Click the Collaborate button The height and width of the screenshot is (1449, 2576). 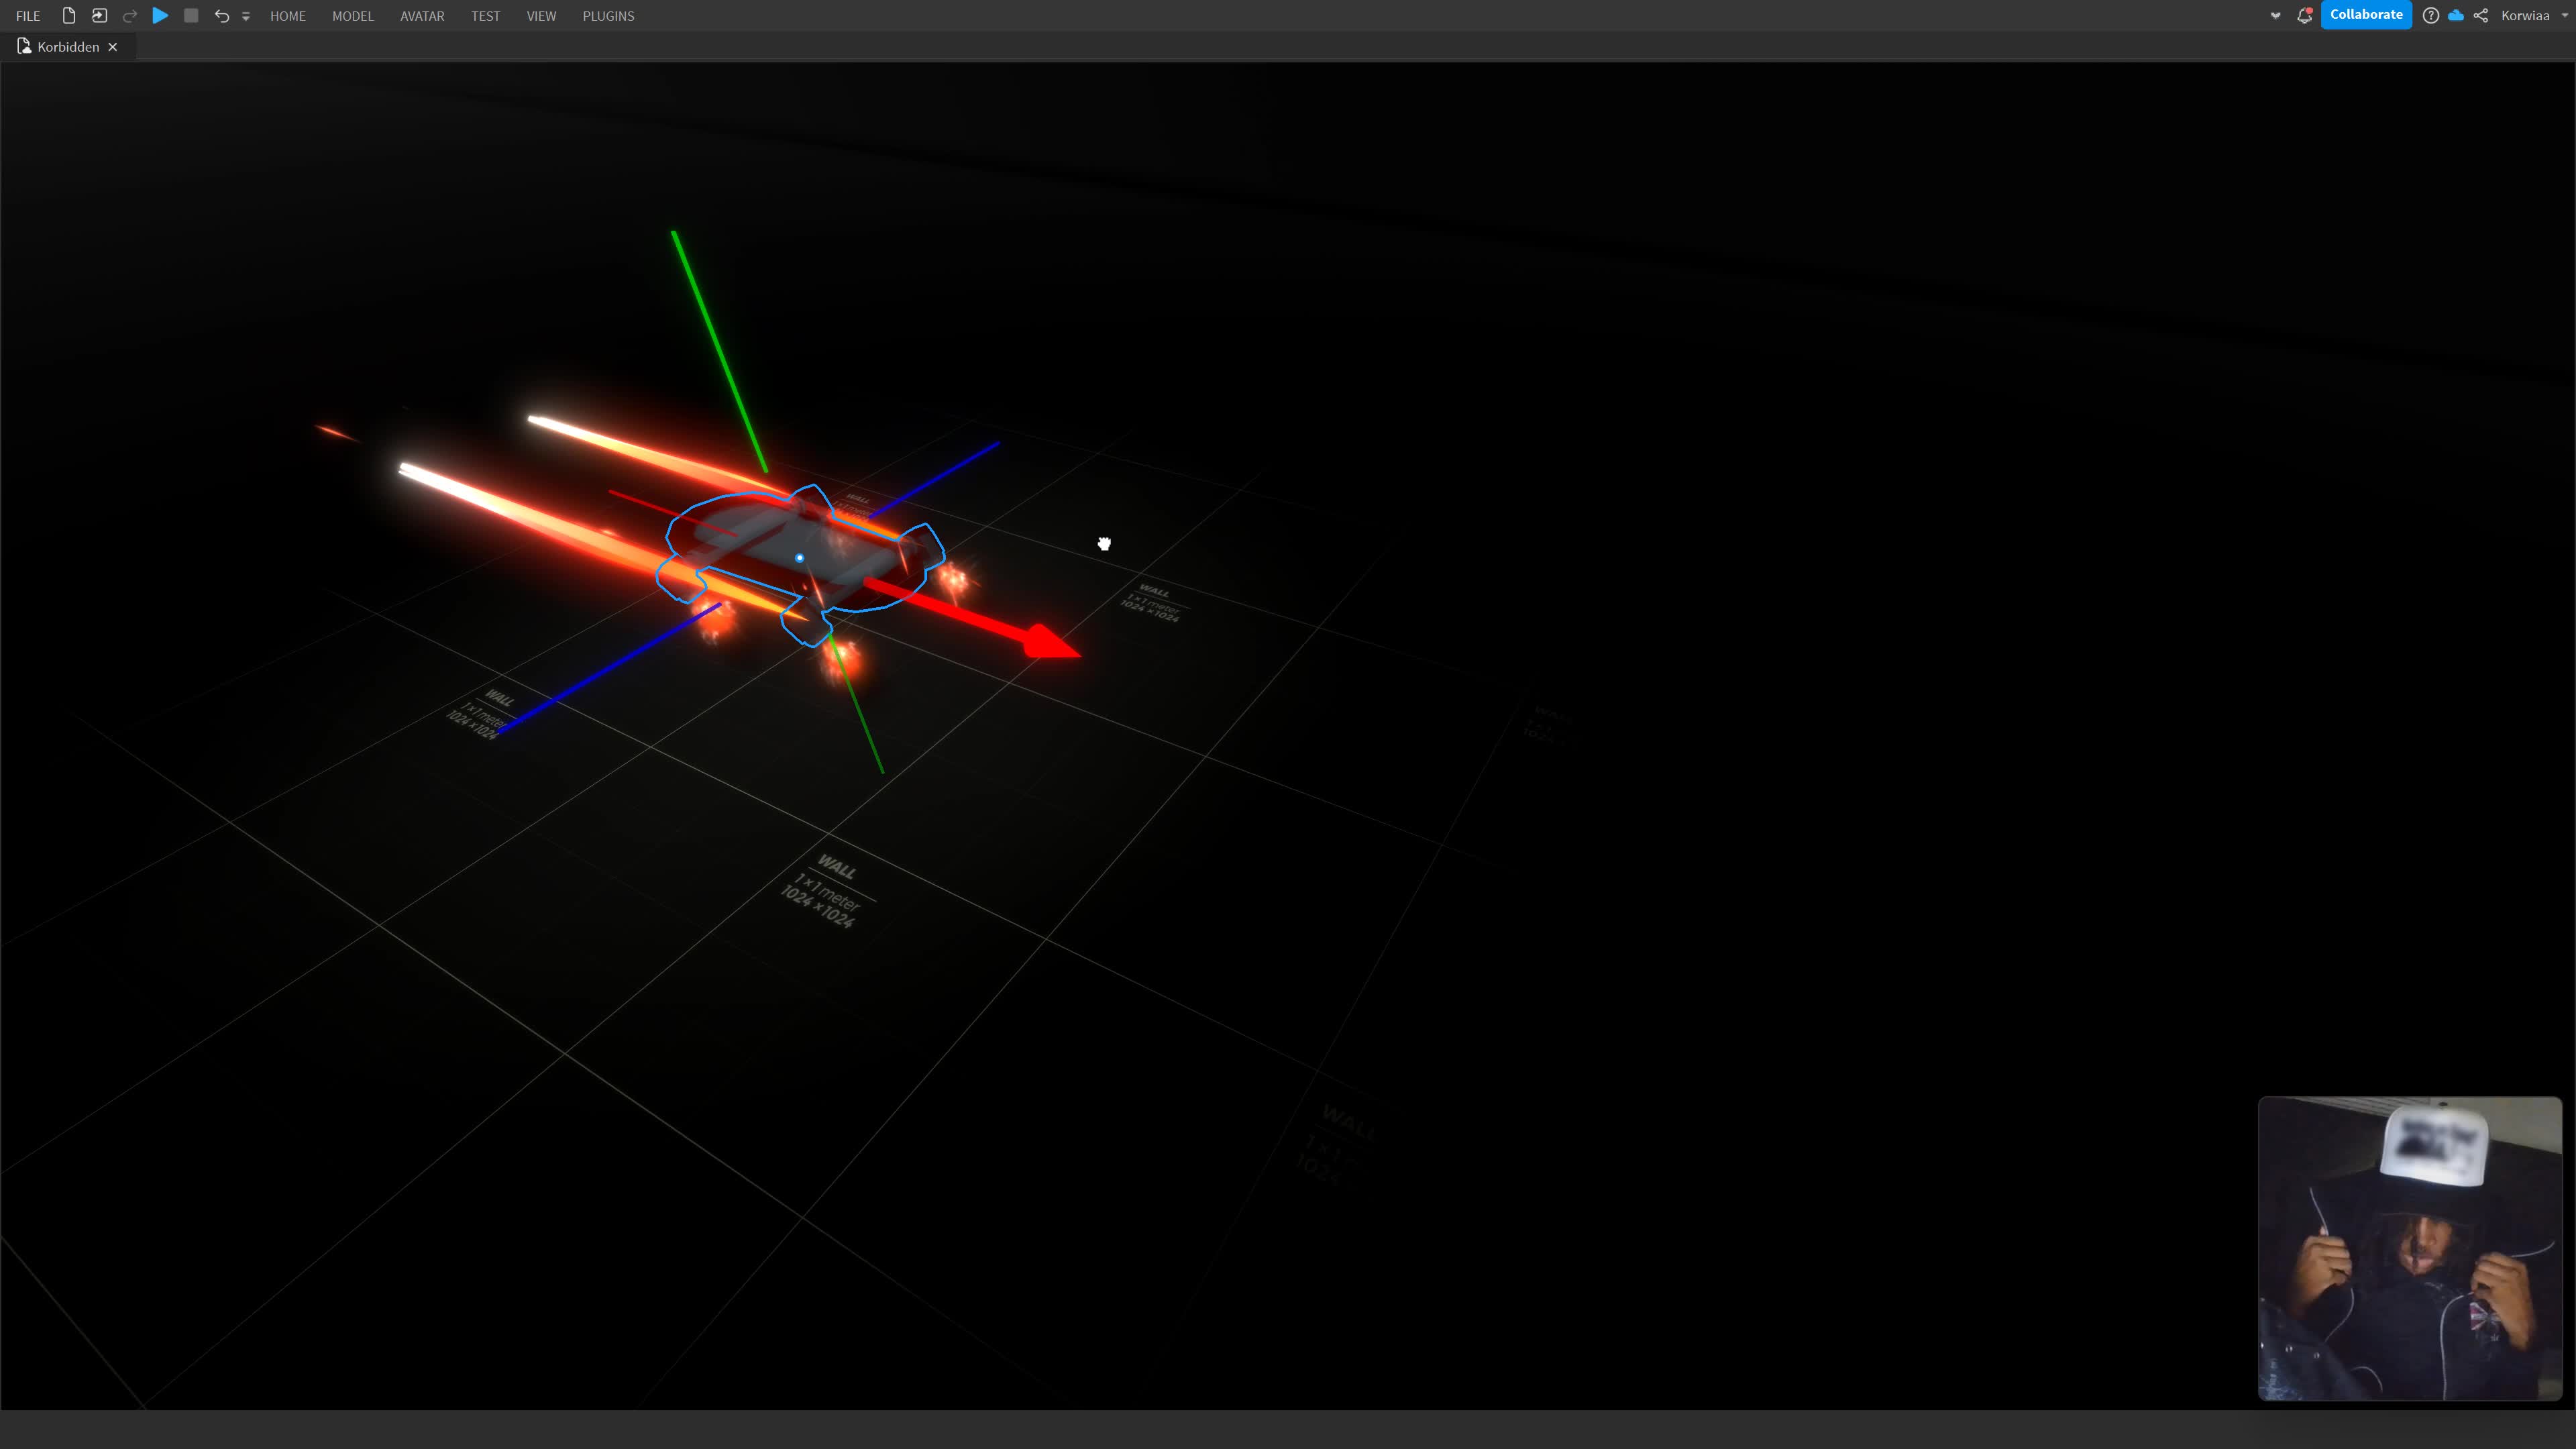pyautogui.click(x=2365, y=14)
